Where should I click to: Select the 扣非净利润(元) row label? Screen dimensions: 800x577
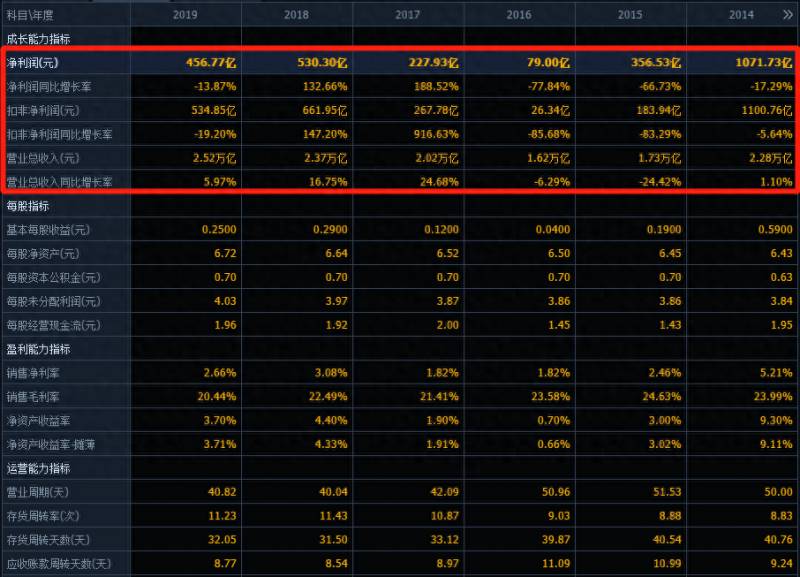[43, 111]
